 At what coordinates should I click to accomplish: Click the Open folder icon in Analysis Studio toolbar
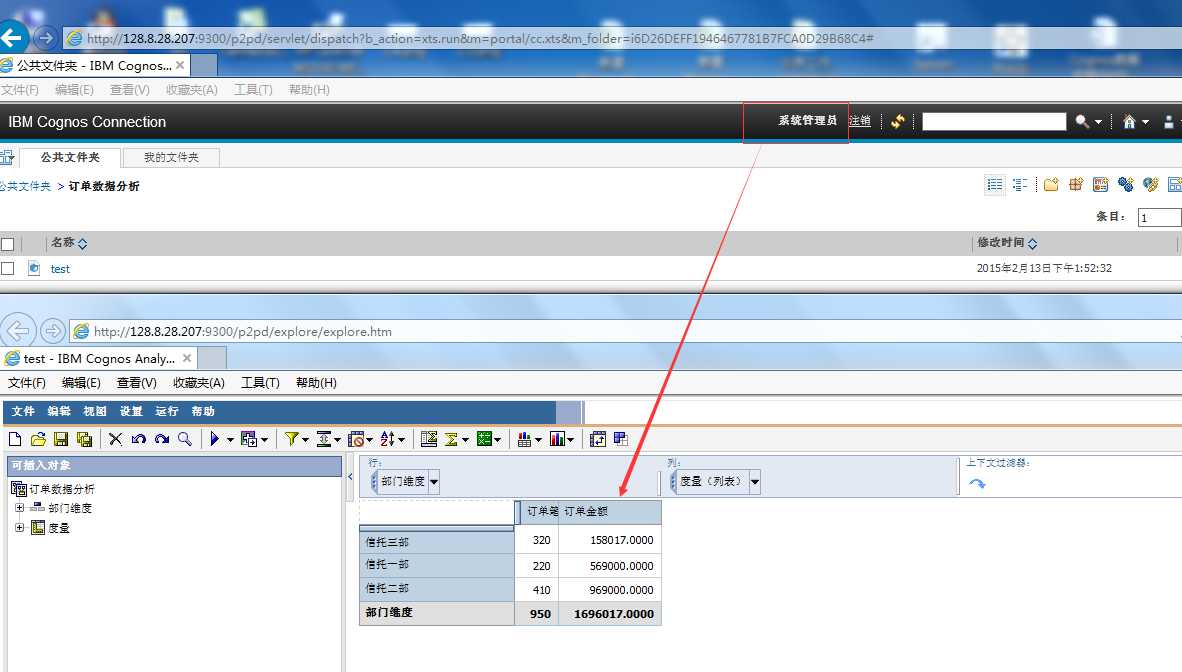(38, 439)
